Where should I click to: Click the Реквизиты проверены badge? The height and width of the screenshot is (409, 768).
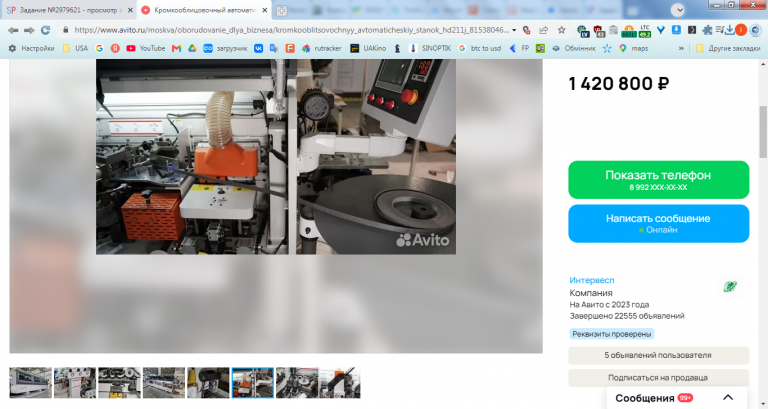pyautogui.click(x=611, y=334)
